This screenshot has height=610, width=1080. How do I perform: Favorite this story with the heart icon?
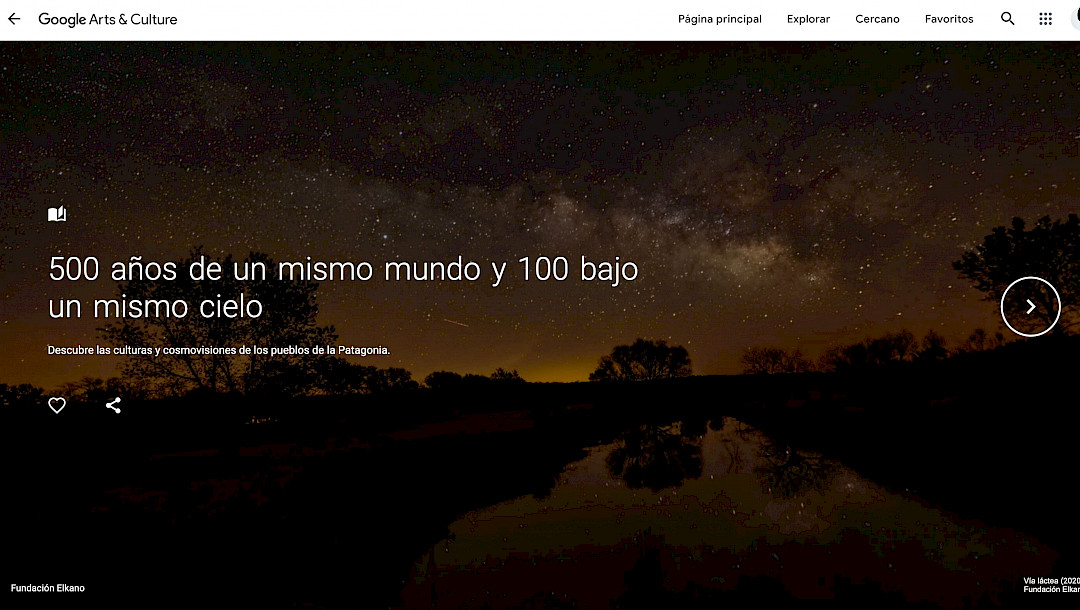tap(57, 405)
